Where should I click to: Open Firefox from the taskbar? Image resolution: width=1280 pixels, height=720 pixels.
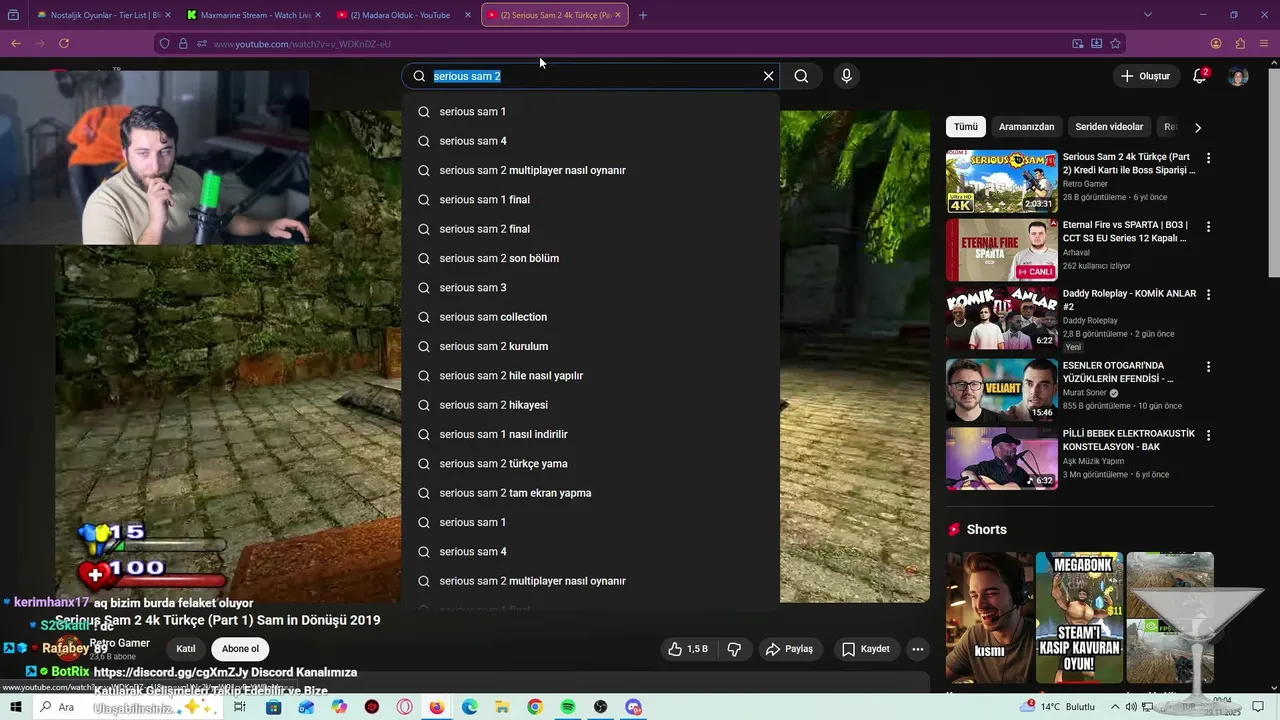437,707
